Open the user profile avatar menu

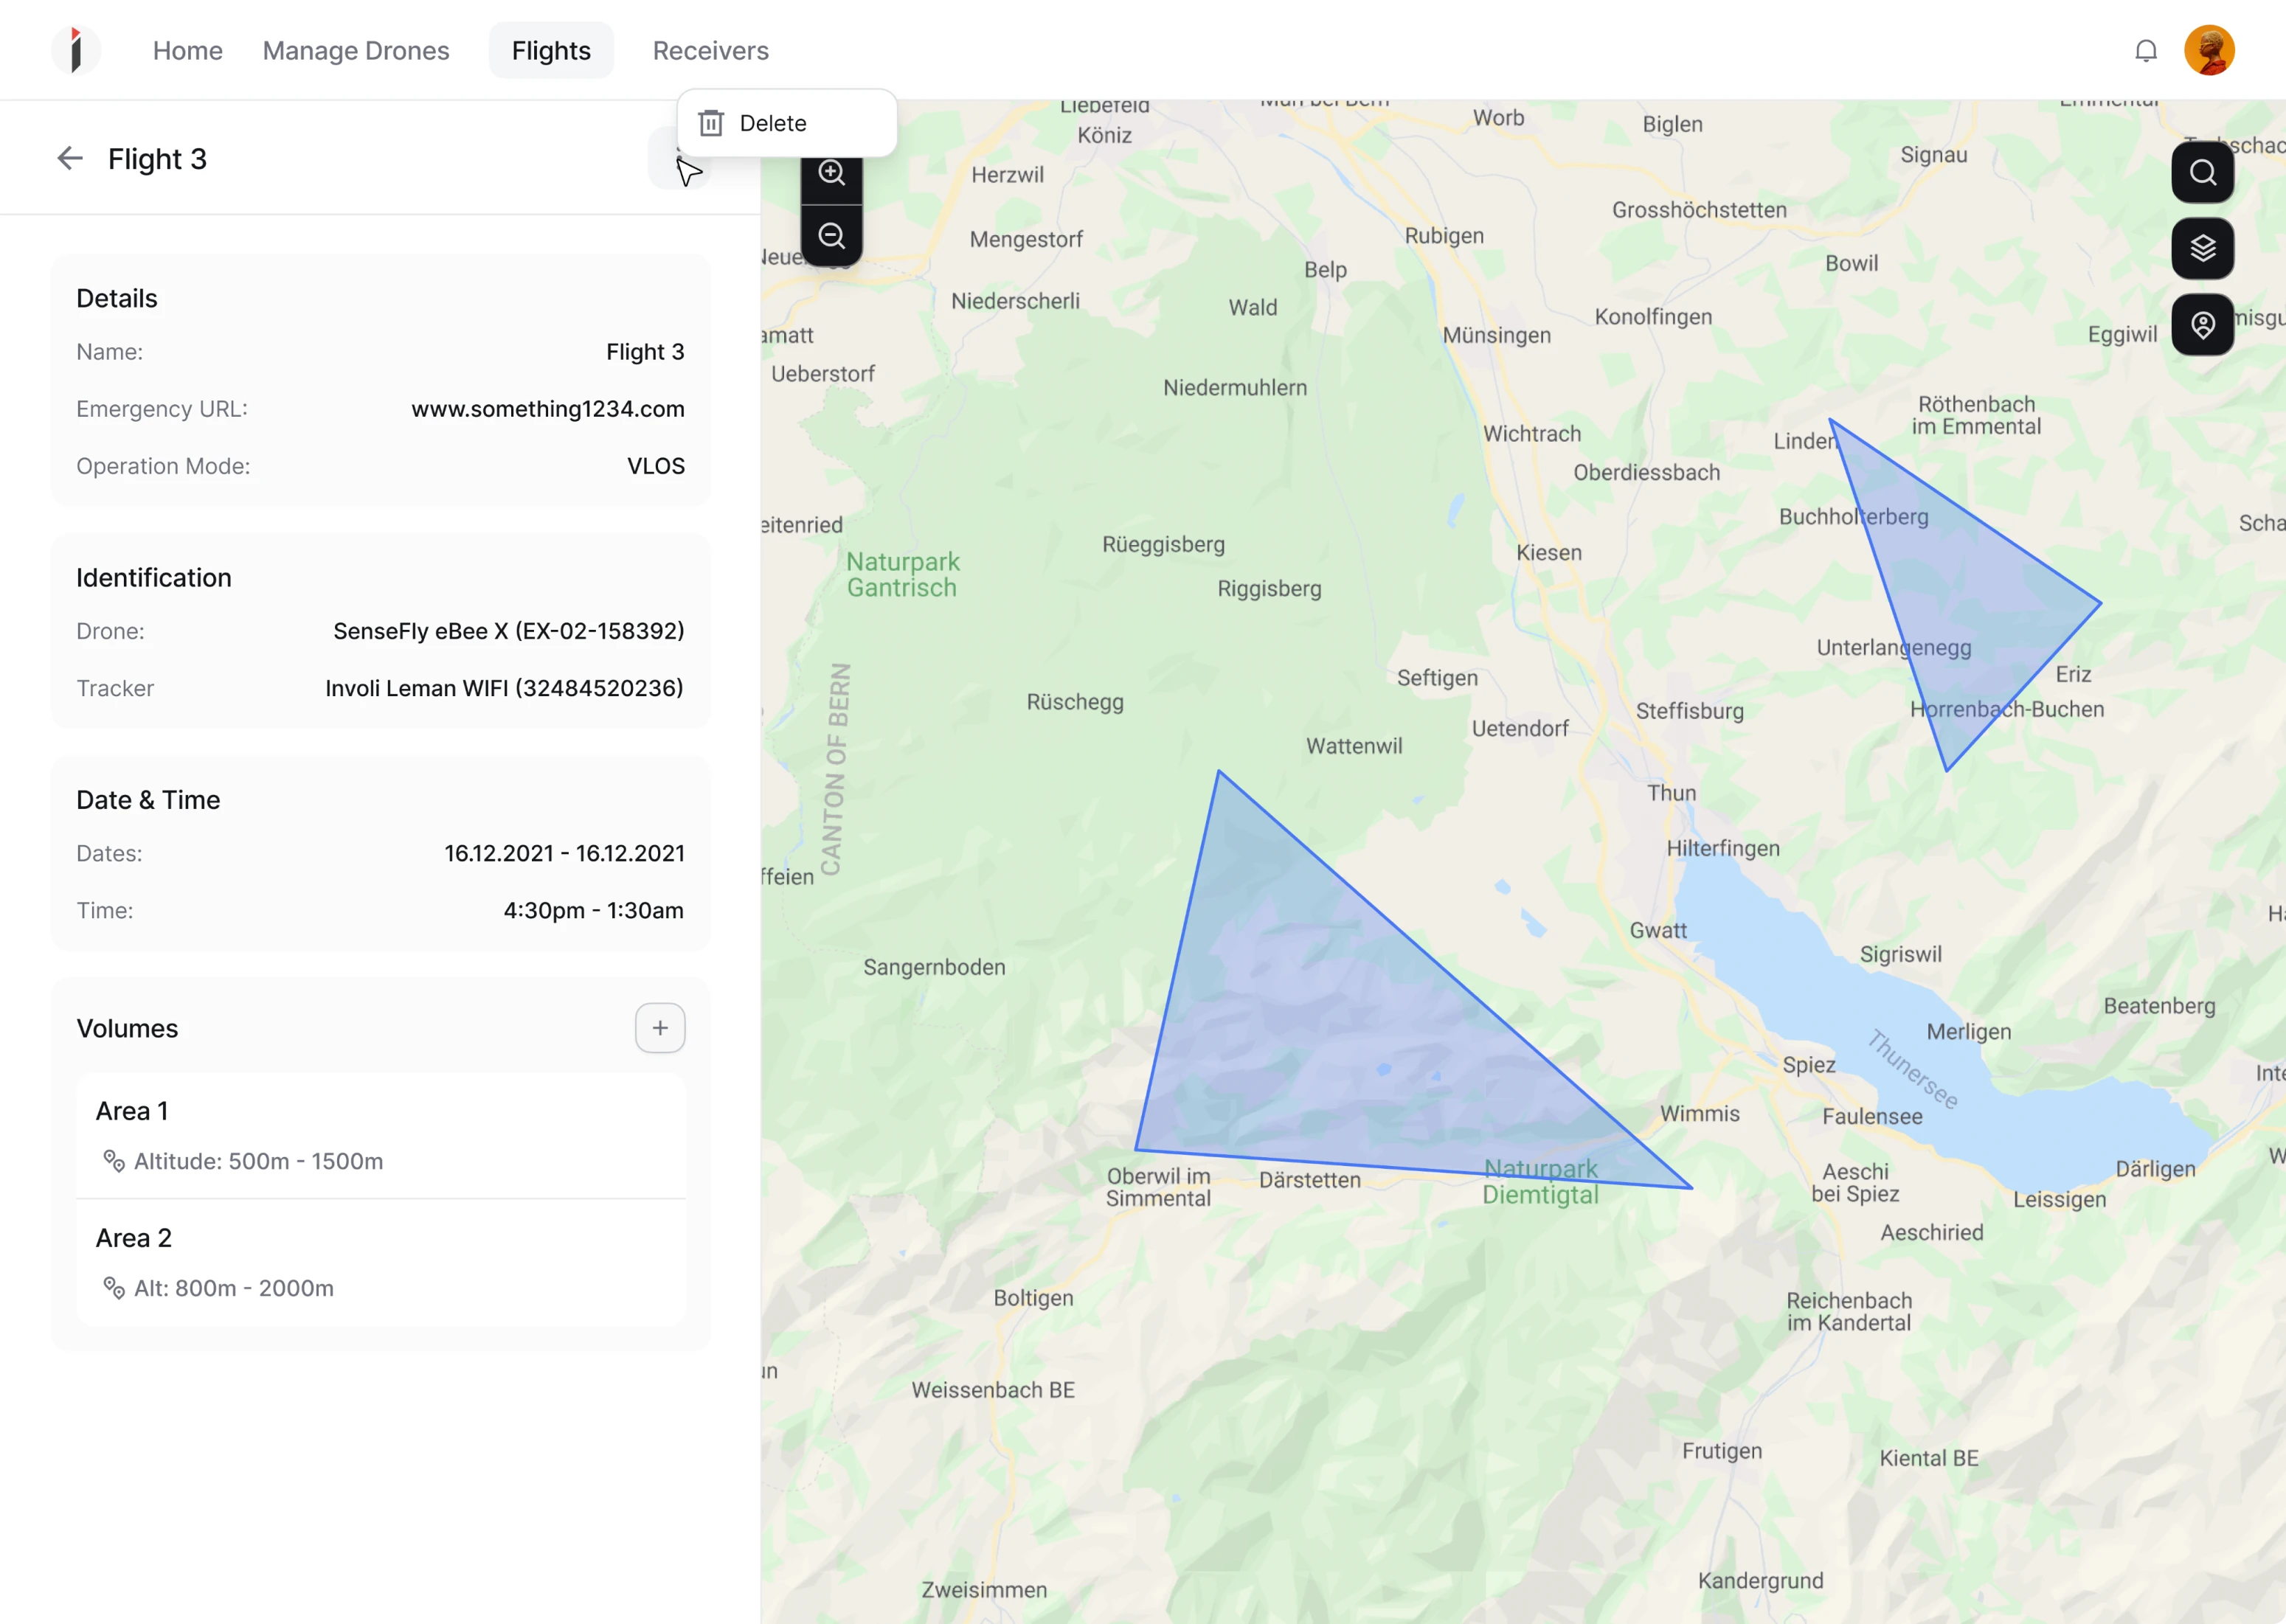pyautogui.click(x=2210, y=49)
